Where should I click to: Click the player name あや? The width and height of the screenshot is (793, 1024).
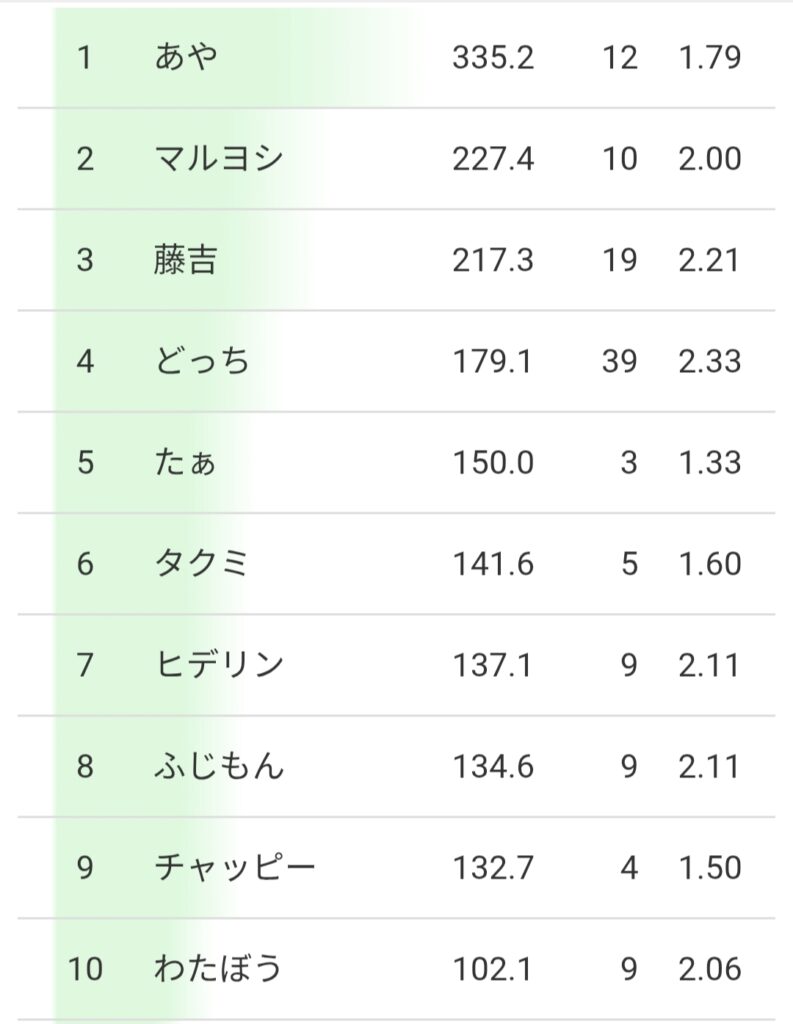pyautogui.click(x=186, y=57)
